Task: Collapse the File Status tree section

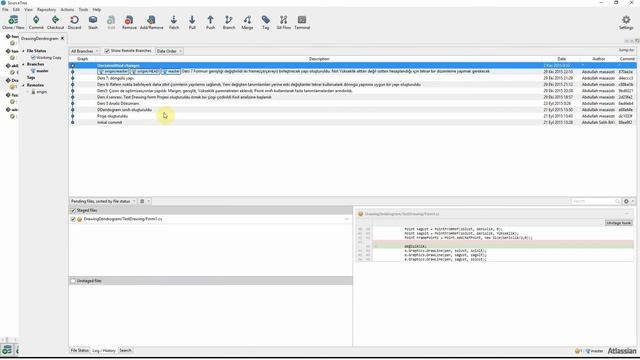Action: coord(23,51)
